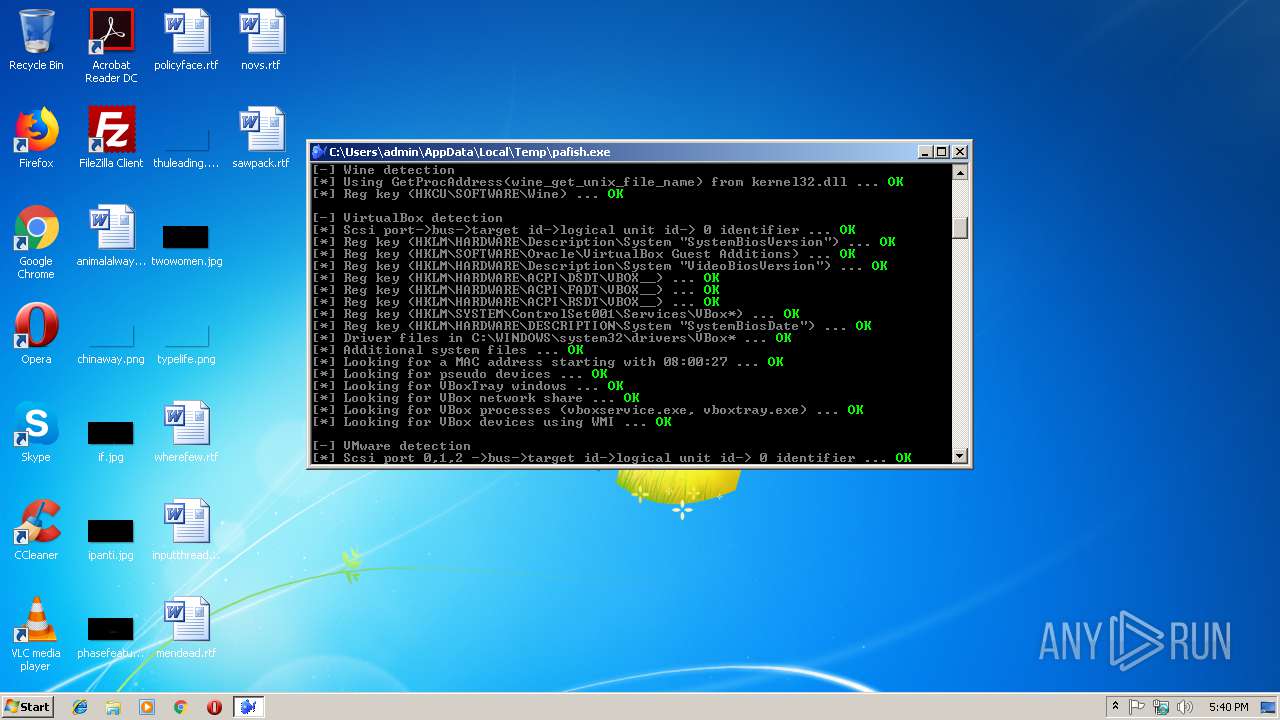Launch Google Chrome desktop shortcut

coord(36,242)
